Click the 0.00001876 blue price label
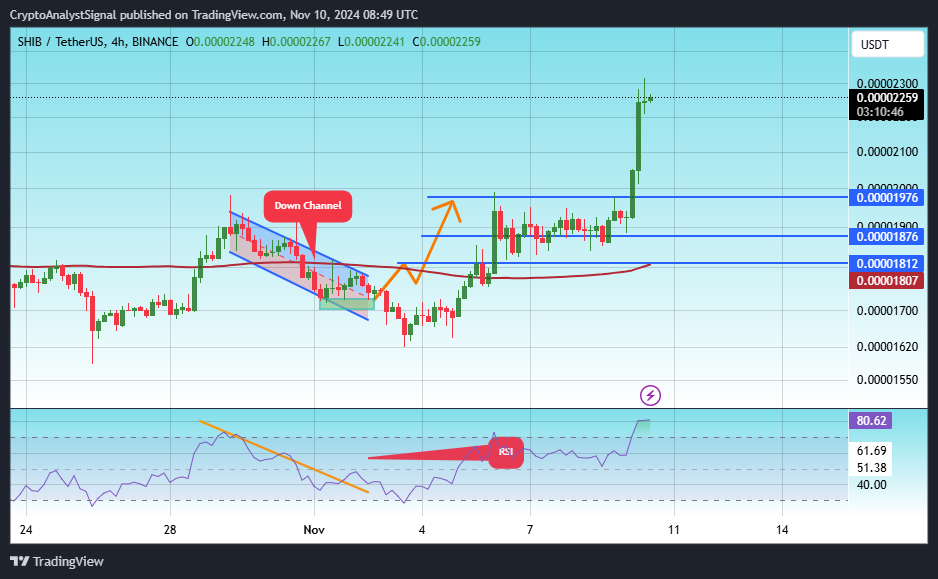 887,236
